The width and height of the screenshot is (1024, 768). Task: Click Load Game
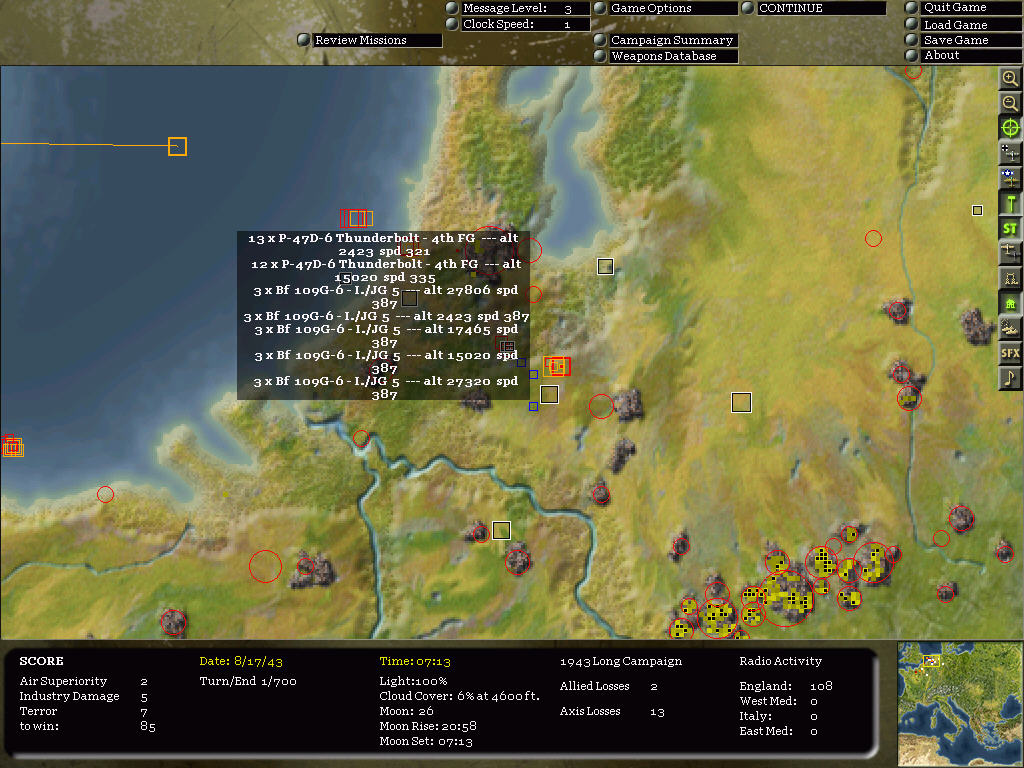point(963,25)
